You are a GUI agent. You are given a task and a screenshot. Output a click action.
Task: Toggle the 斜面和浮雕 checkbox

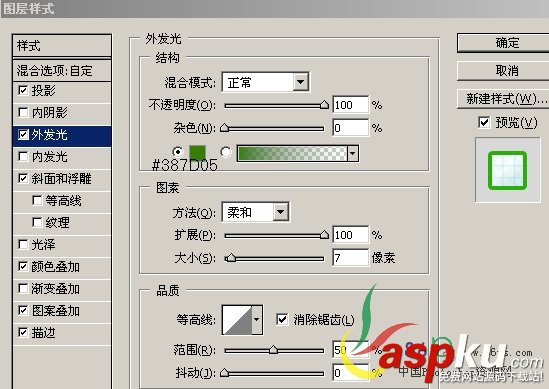[x=23, y=179]
